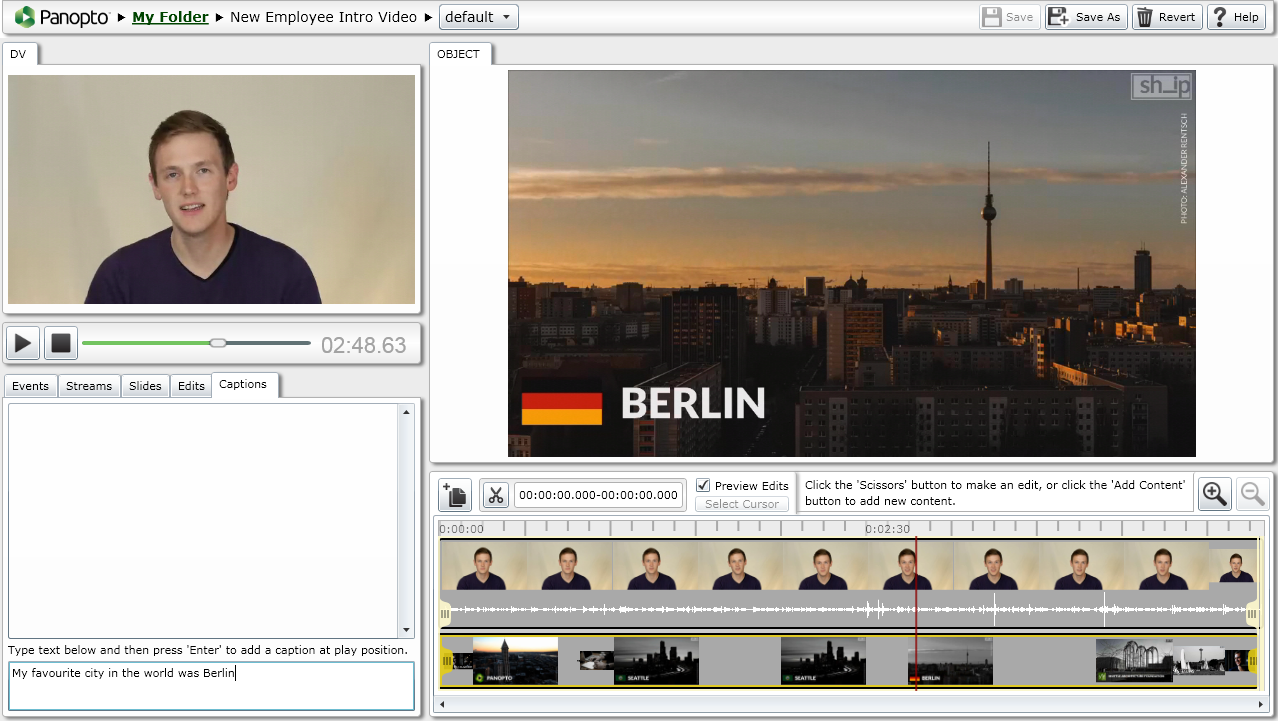The image size is (1278, 721).
Task: Zoom in on the timeline
Action: (1215, 493)
